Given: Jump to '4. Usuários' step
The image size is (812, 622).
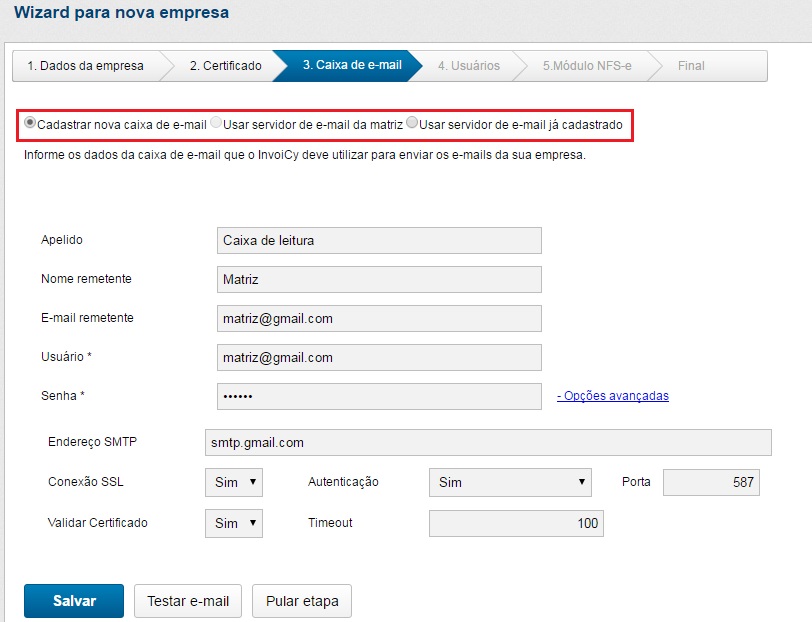Looking at the screenshot, I should [468, 66].
